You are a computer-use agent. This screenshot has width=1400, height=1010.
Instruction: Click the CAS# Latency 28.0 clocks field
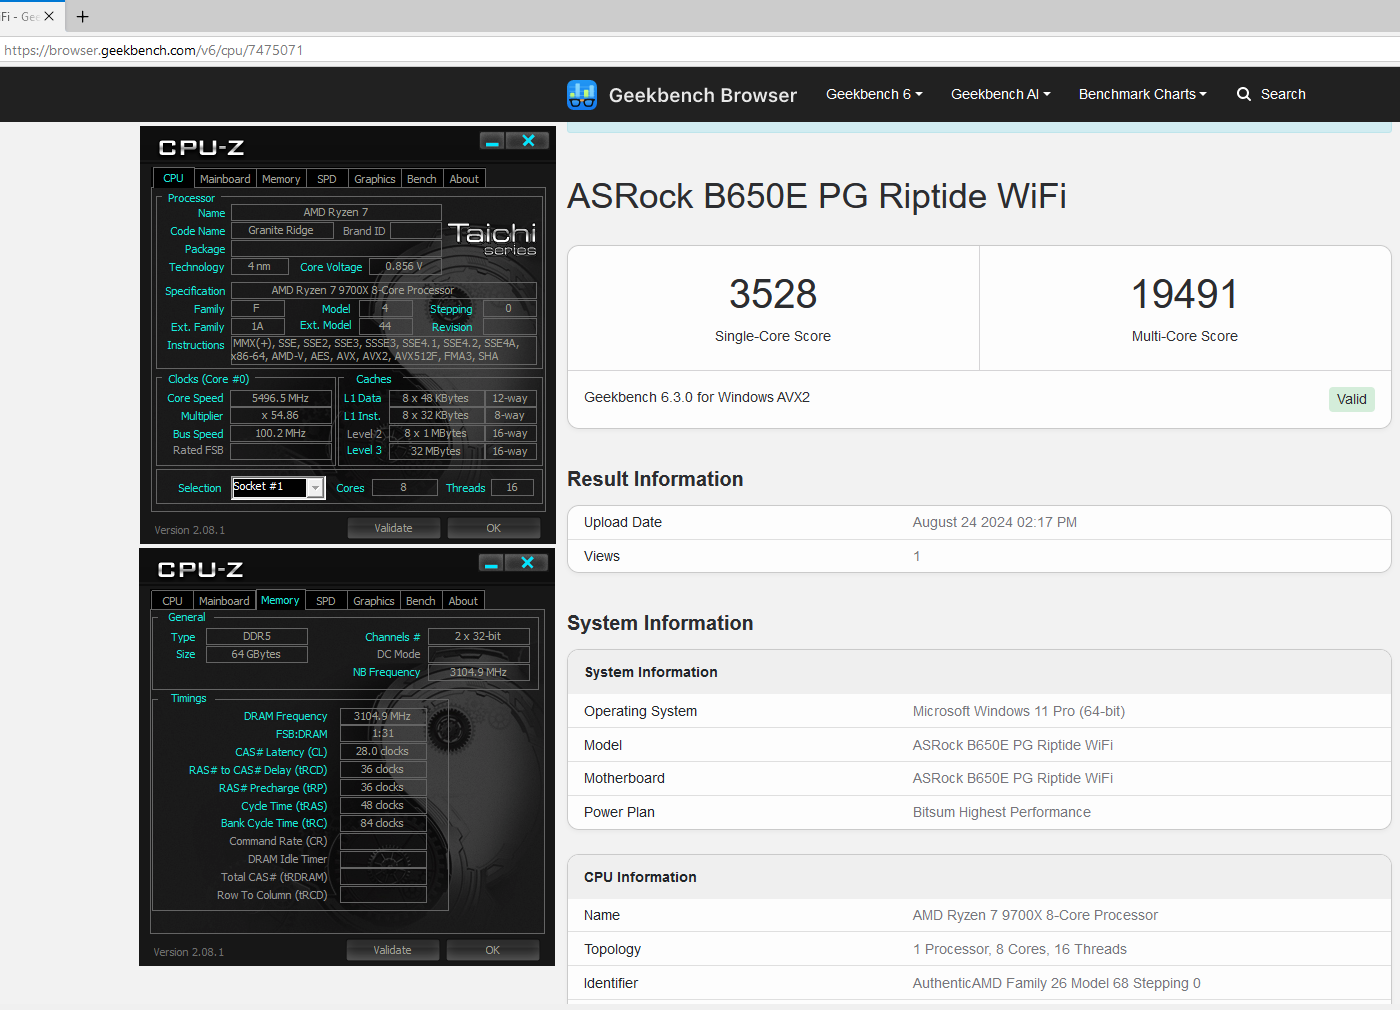383,751
